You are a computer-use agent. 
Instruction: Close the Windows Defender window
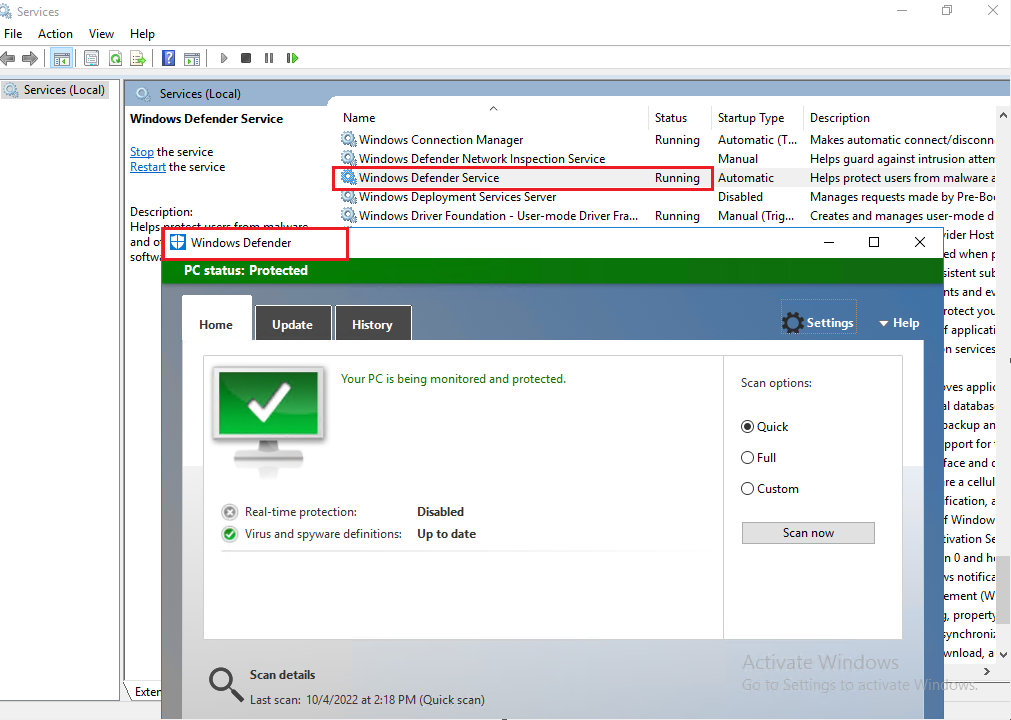(x=919, y=242)
